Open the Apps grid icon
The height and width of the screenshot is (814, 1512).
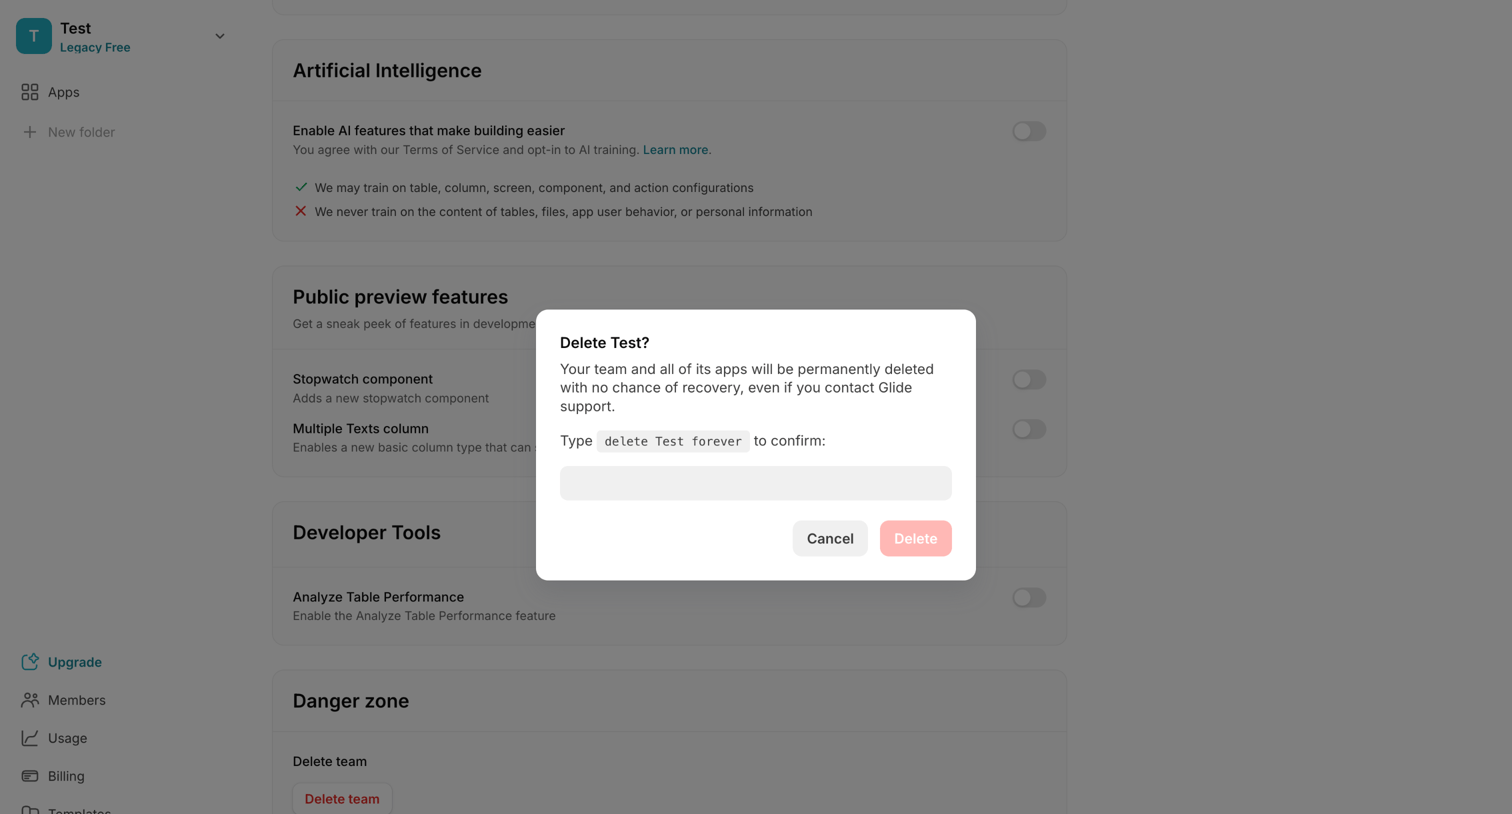30,92
